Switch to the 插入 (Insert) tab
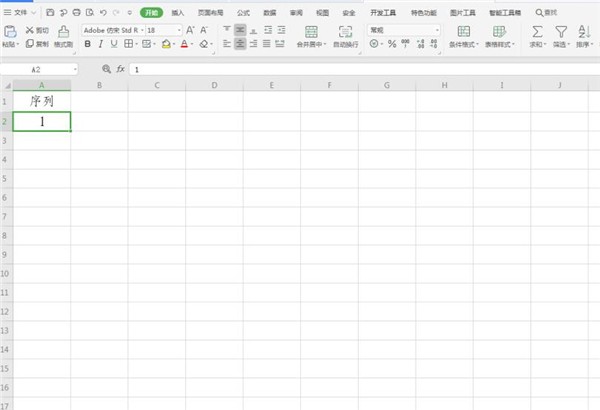This screenshot has width=600, height=410. (177, 13)
